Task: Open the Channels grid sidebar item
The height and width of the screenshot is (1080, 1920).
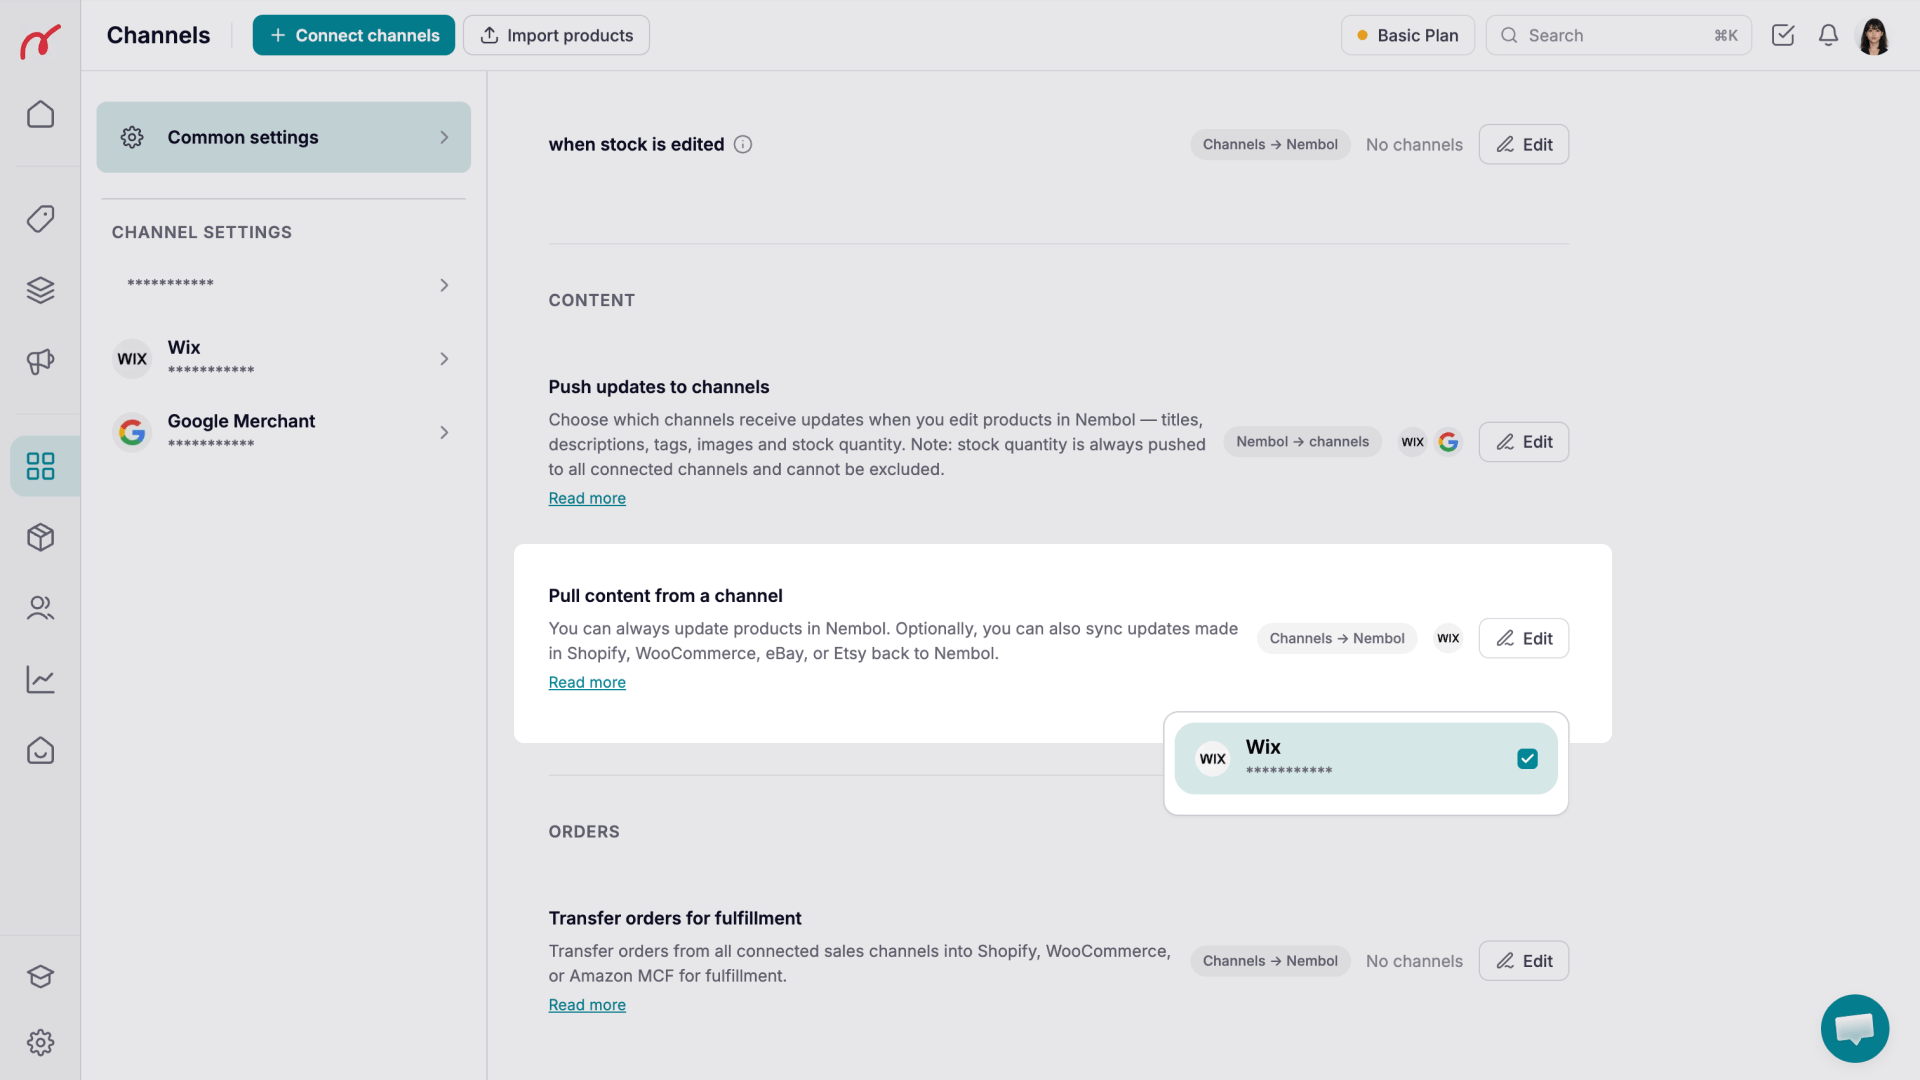Action: [40, 466]
